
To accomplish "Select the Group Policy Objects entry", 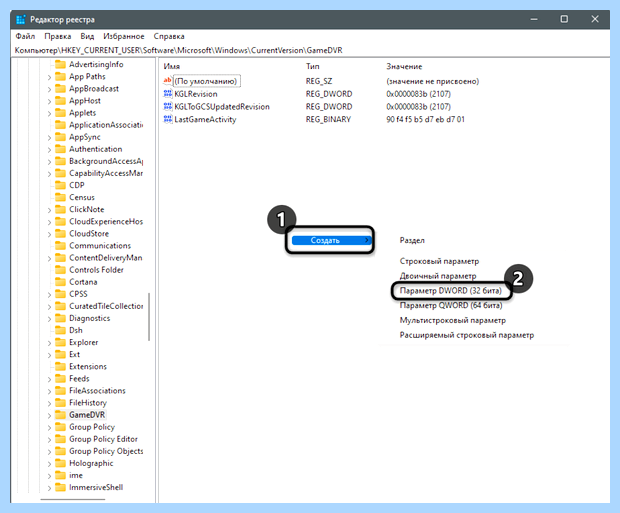I will (106, 451).
